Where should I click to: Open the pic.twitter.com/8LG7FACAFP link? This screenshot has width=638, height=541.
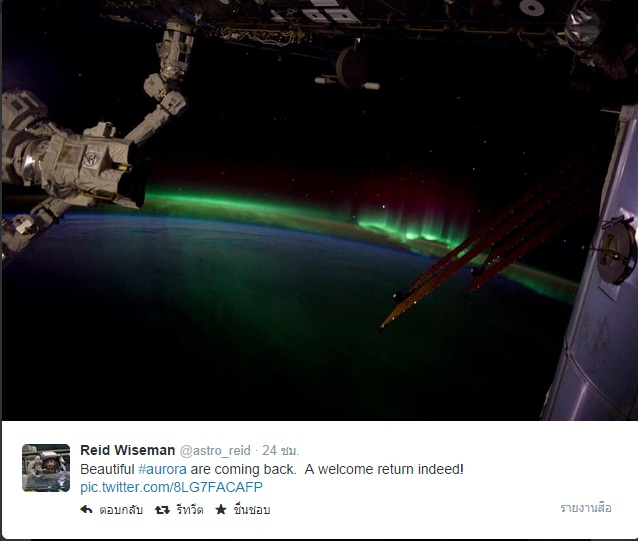coord(171,487)
